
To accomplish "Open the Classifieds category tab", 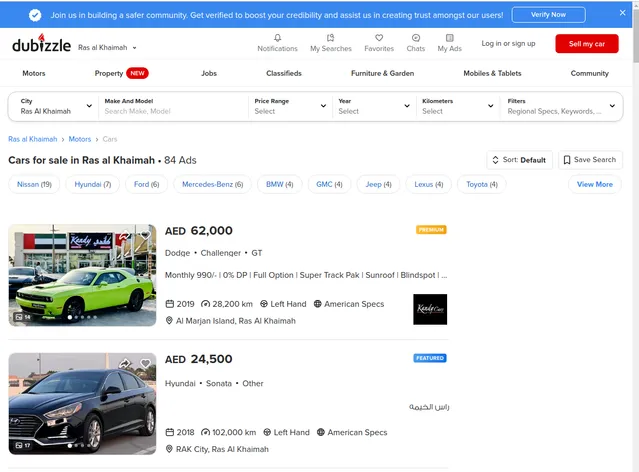I will [284, 73].
